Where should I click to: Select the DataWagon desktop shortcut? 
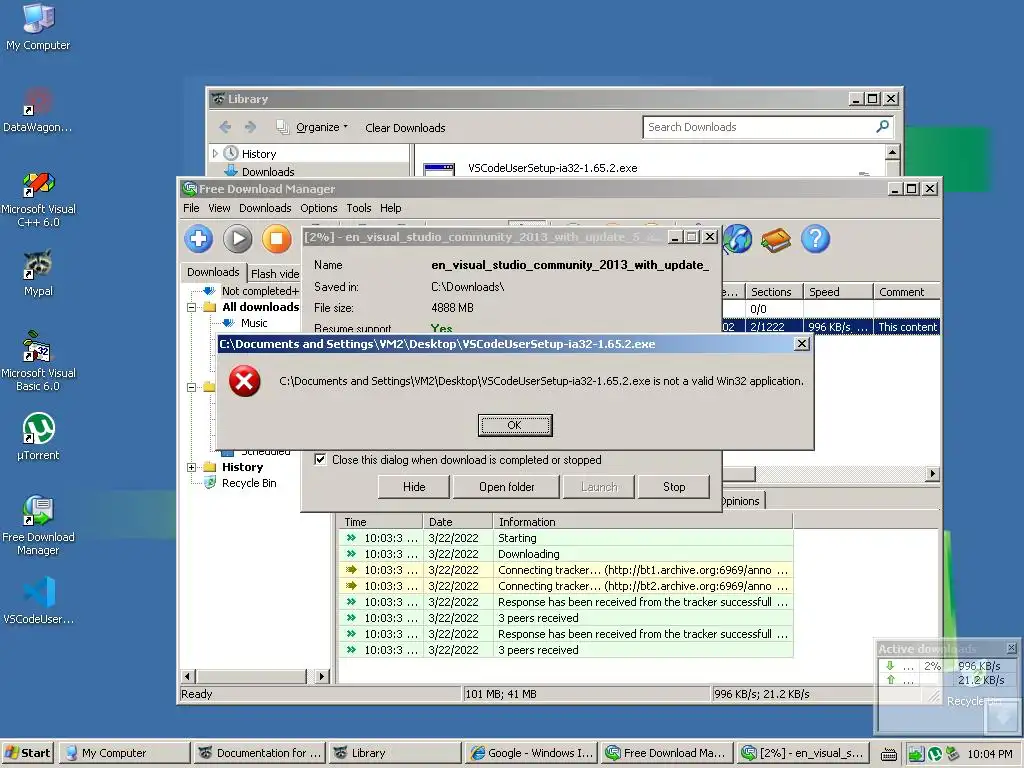coord(38,110)
